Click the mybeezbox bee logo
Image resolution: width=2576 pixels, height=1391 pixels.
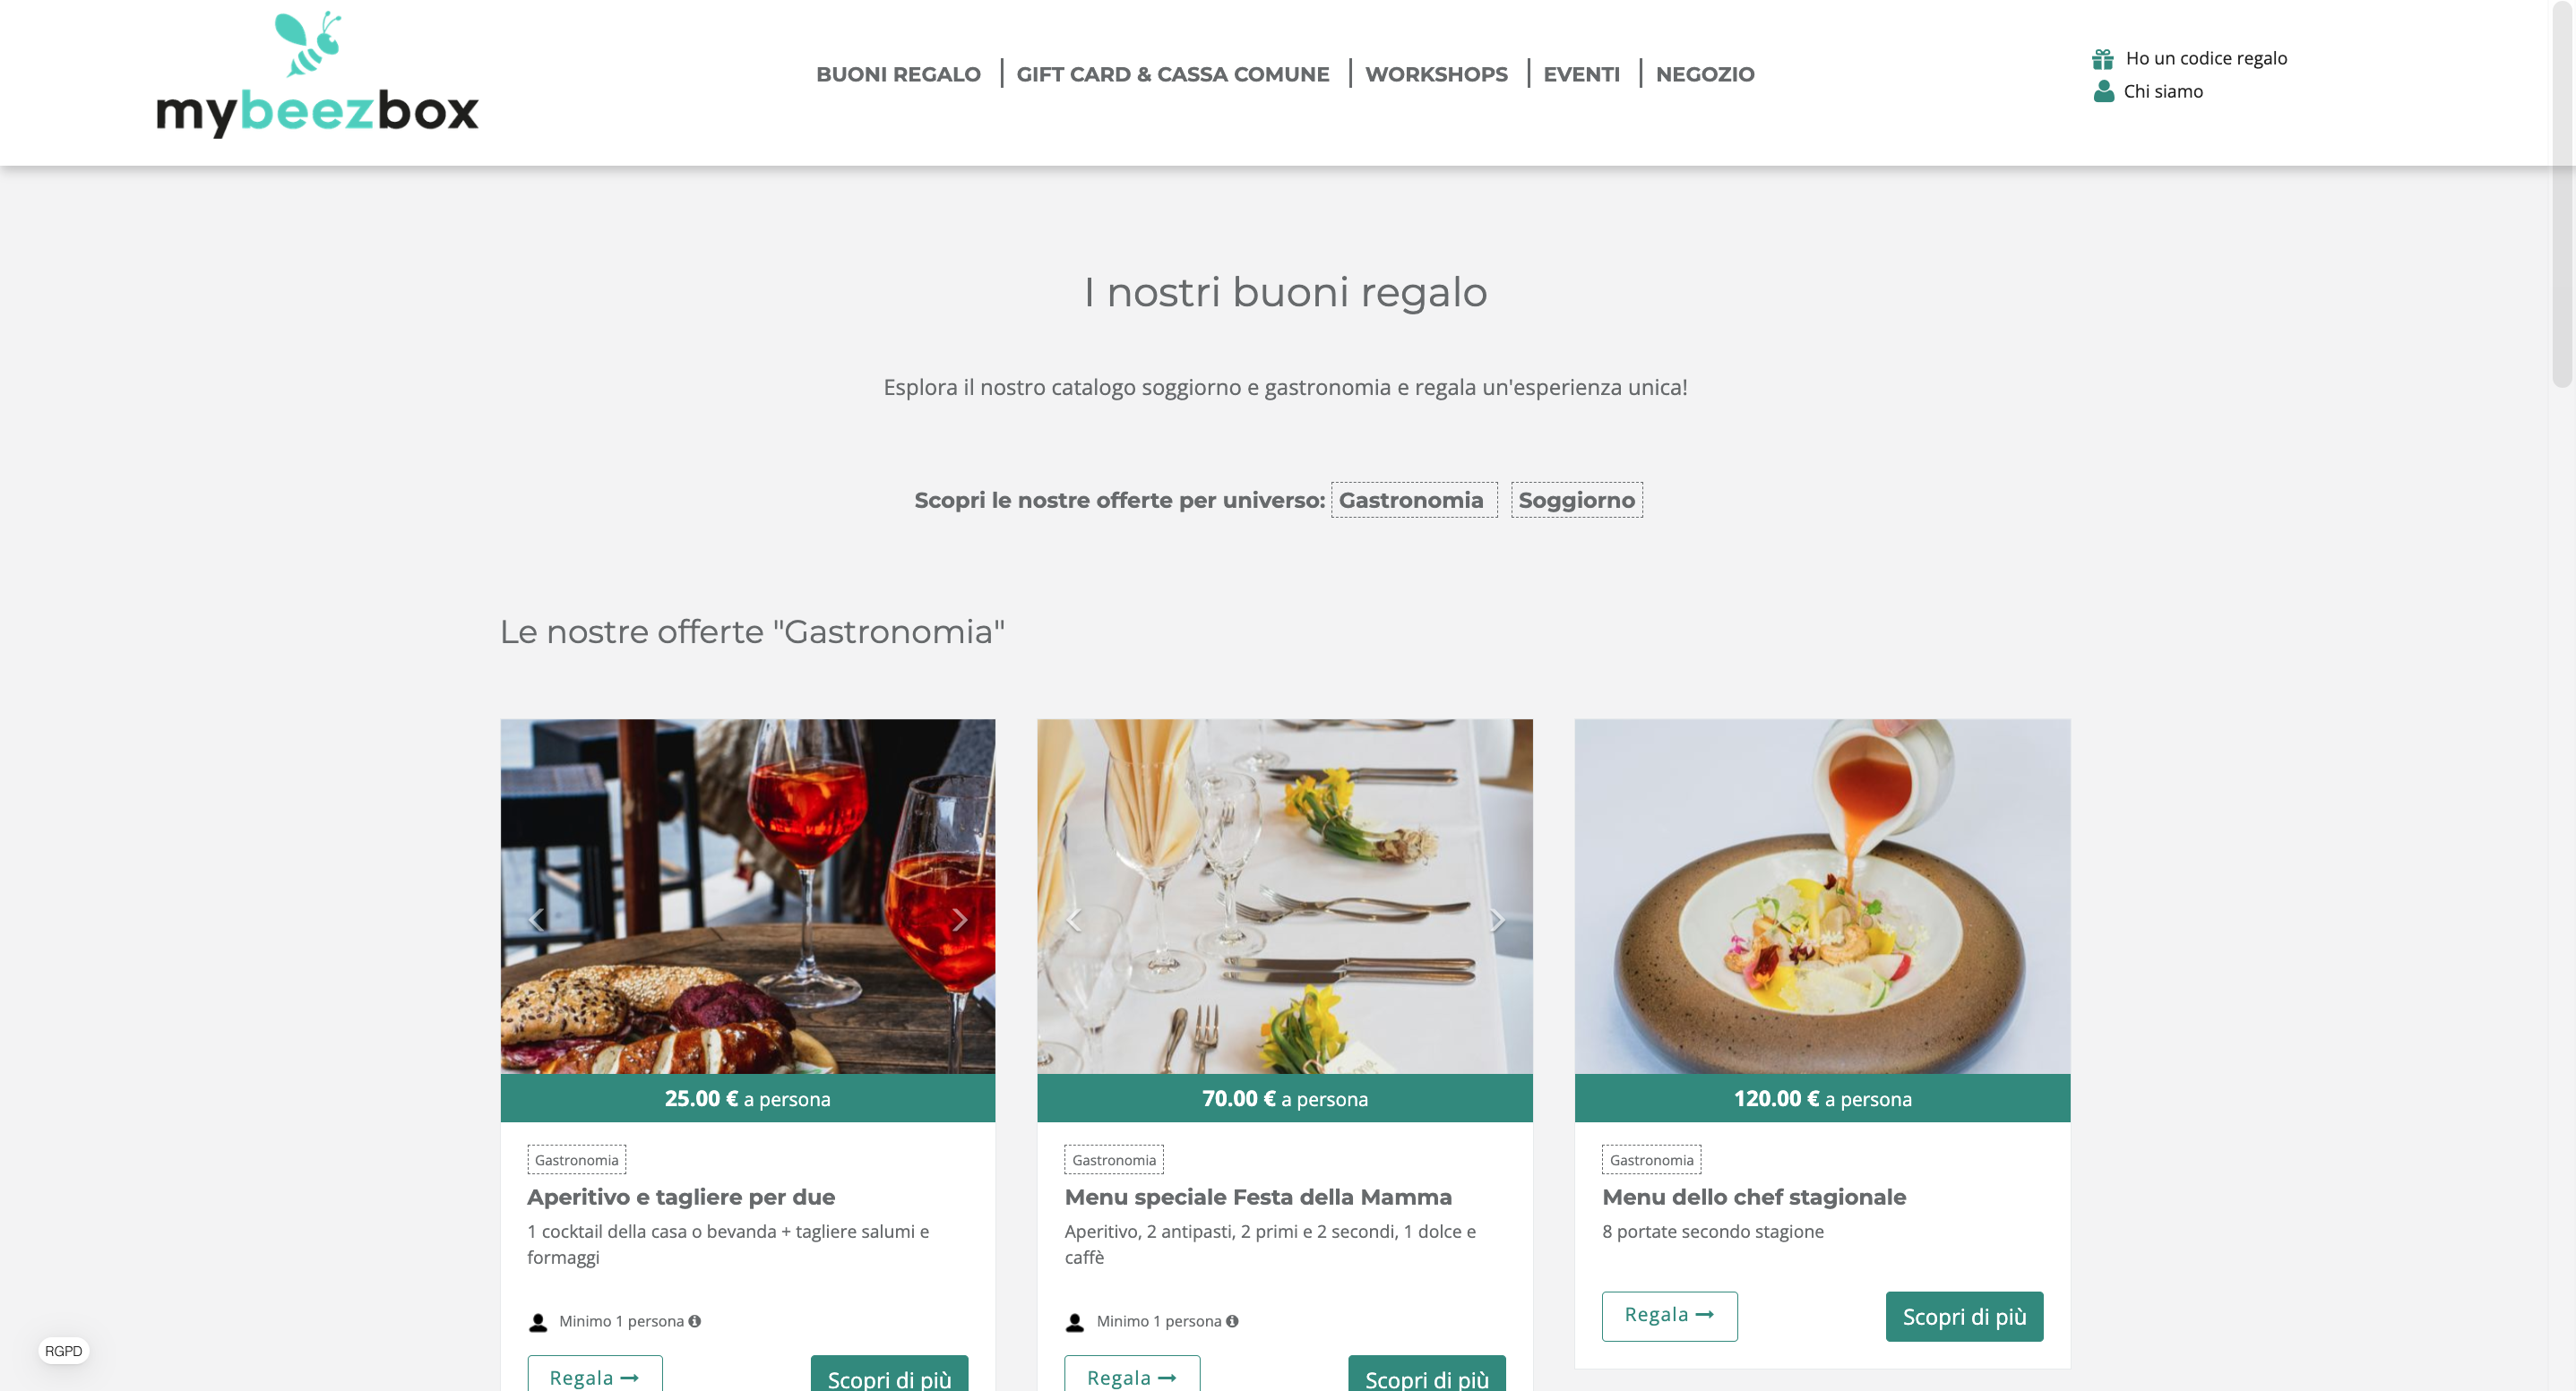pyautogui.click(x=317, y=74)
